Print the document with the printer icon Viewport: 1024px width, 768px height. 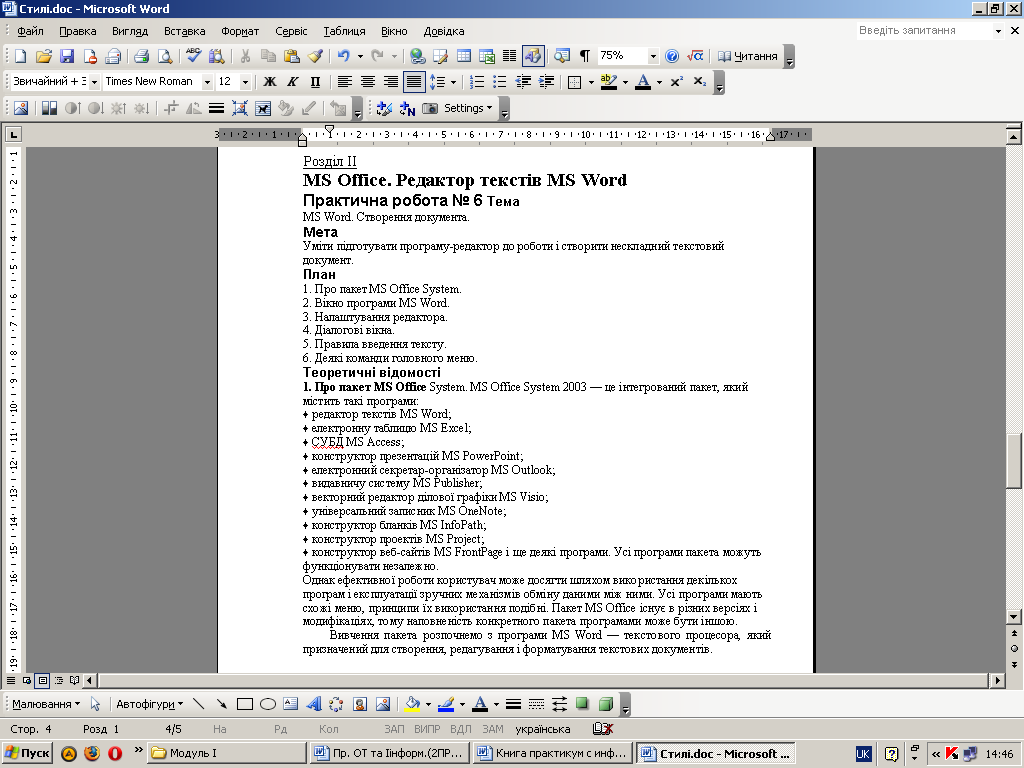click(x=141, y=56)
